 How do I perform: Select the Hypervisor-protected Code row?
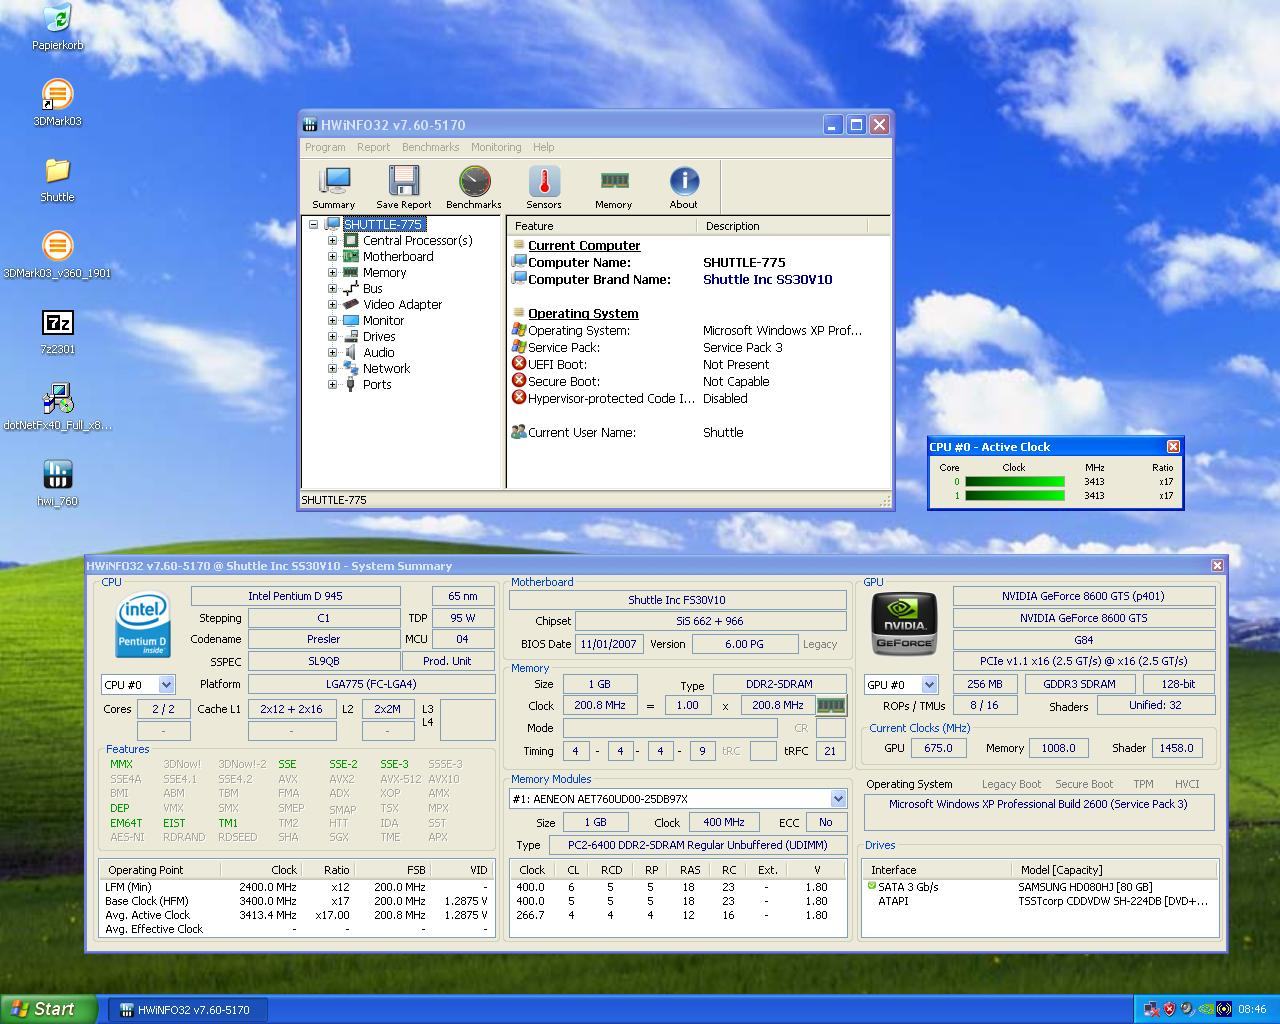point(698,399)
